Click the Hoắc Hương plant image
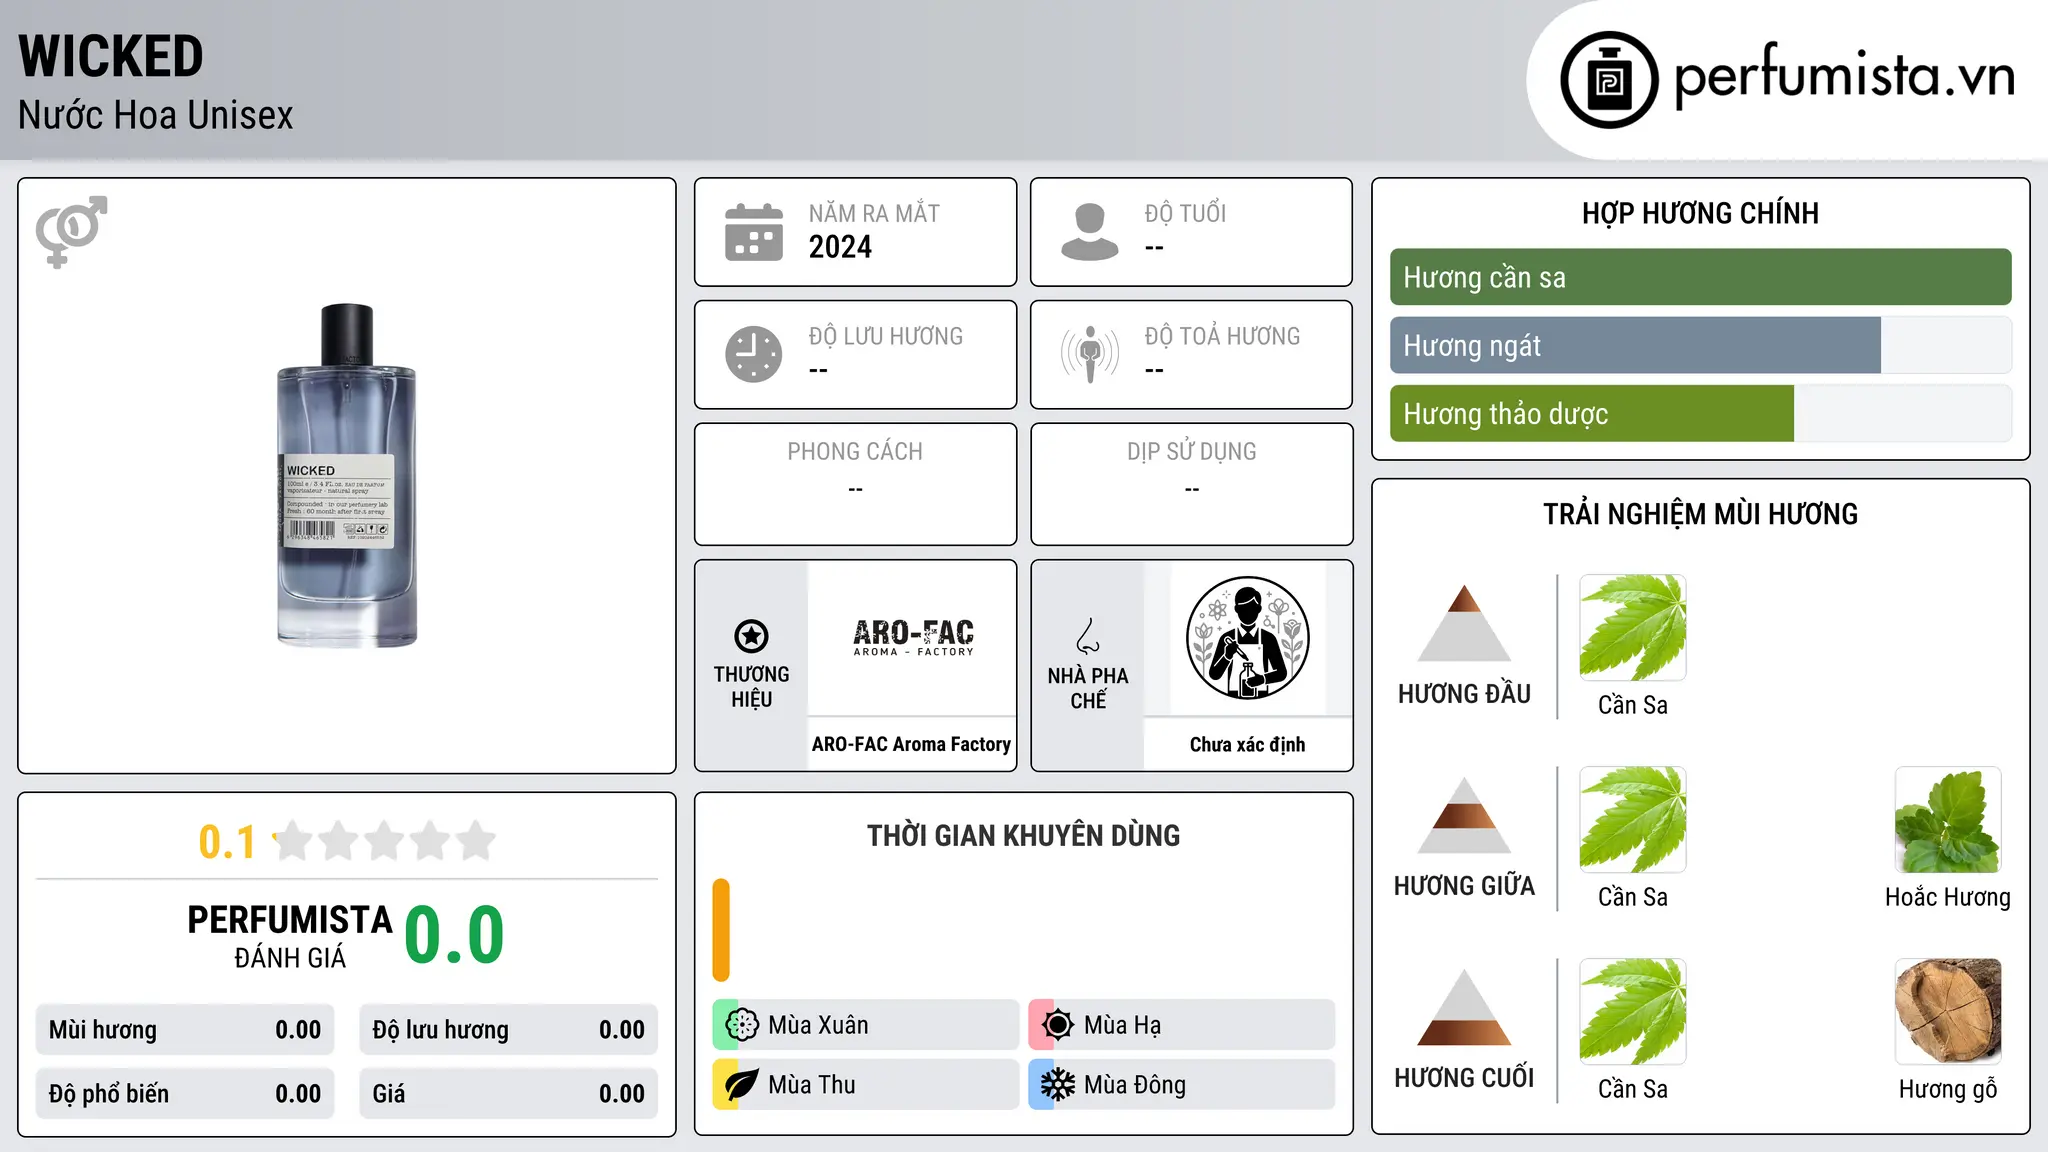The image size is (2048, 1152). [1948, 820]
